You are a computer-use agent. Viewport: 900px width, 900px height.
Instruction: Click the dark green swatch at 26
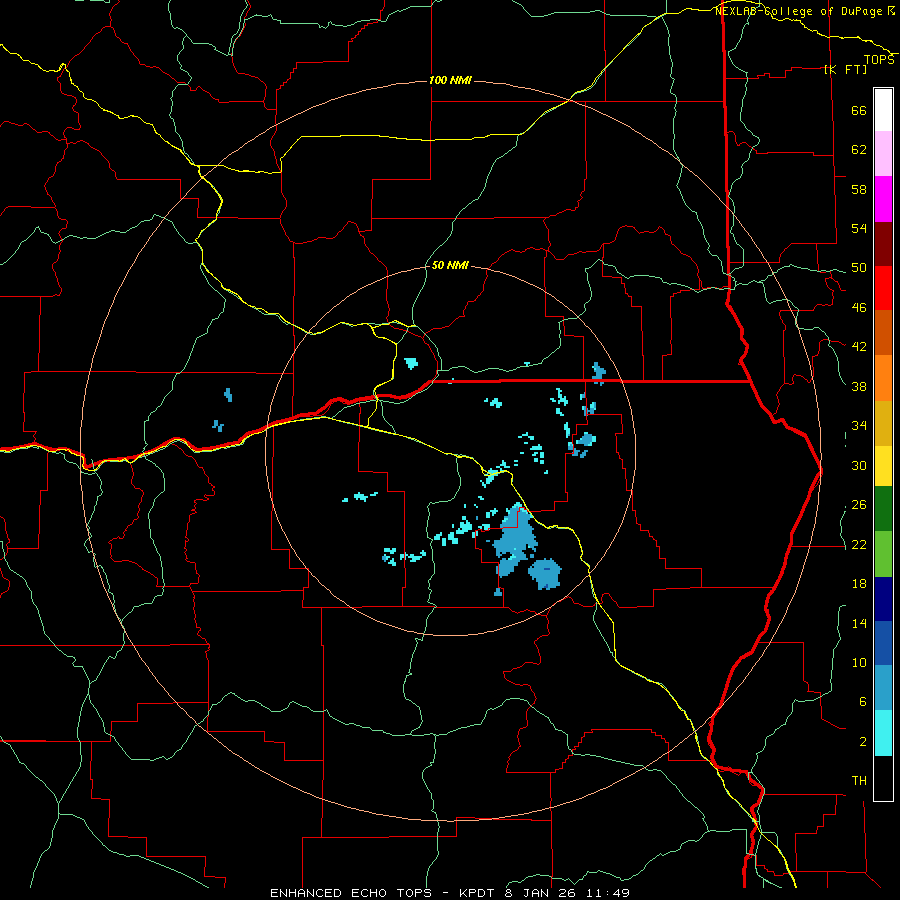click(883, 509)
